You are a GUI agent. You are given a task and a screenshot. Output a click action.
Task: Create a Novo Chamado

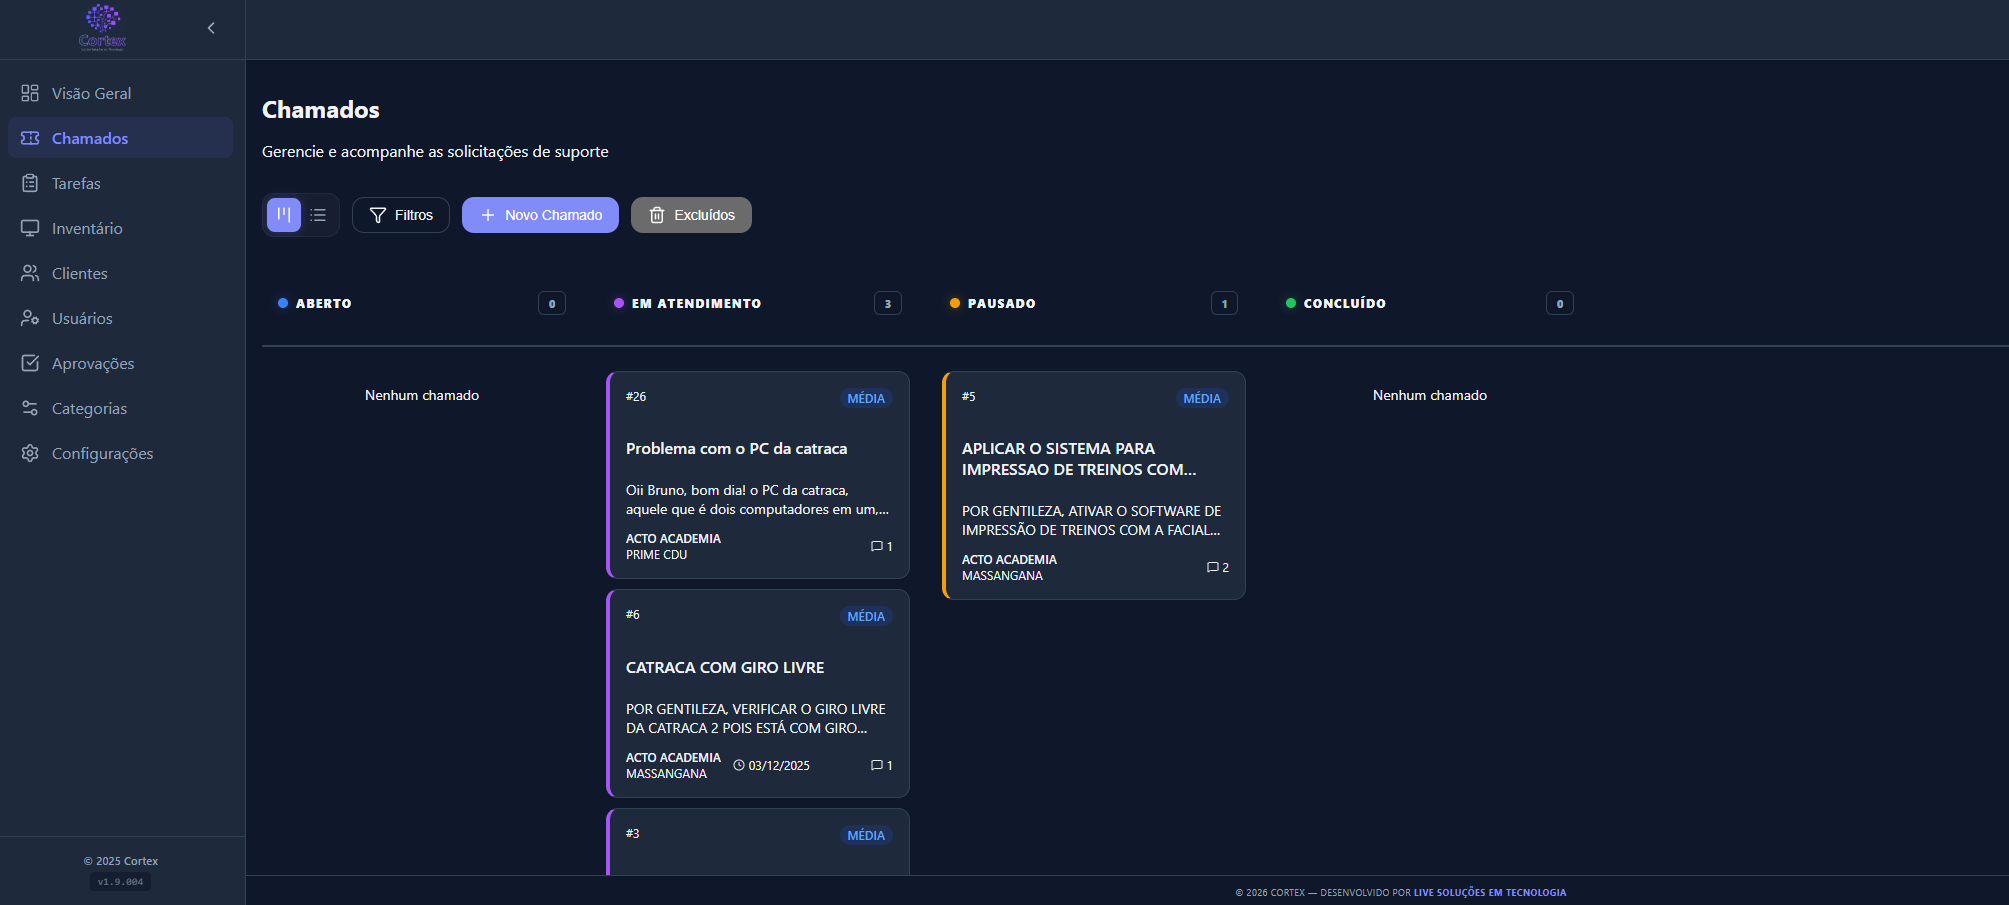(540, 215)
